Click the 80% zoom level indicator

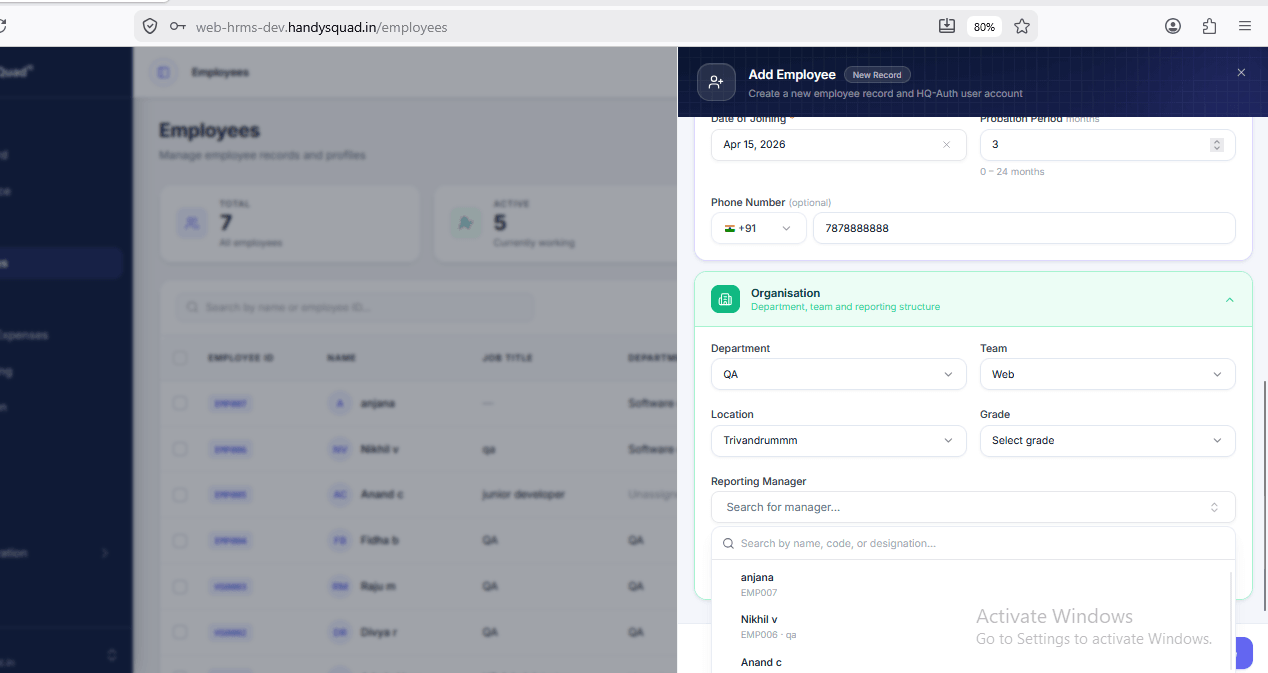click(x=983, y=27)
